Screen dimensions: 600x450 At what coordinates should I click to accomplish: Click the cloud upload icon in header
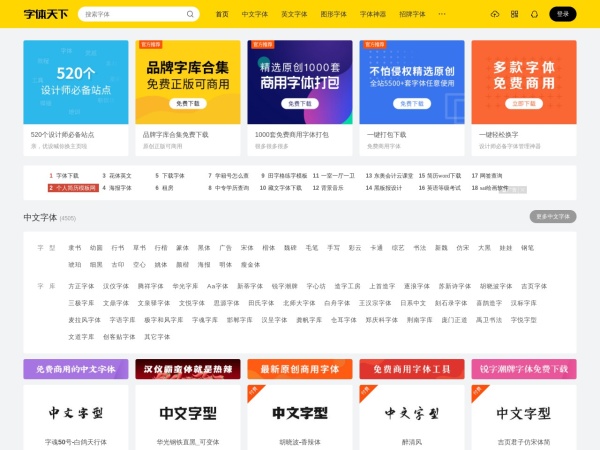tap(495, 14)
